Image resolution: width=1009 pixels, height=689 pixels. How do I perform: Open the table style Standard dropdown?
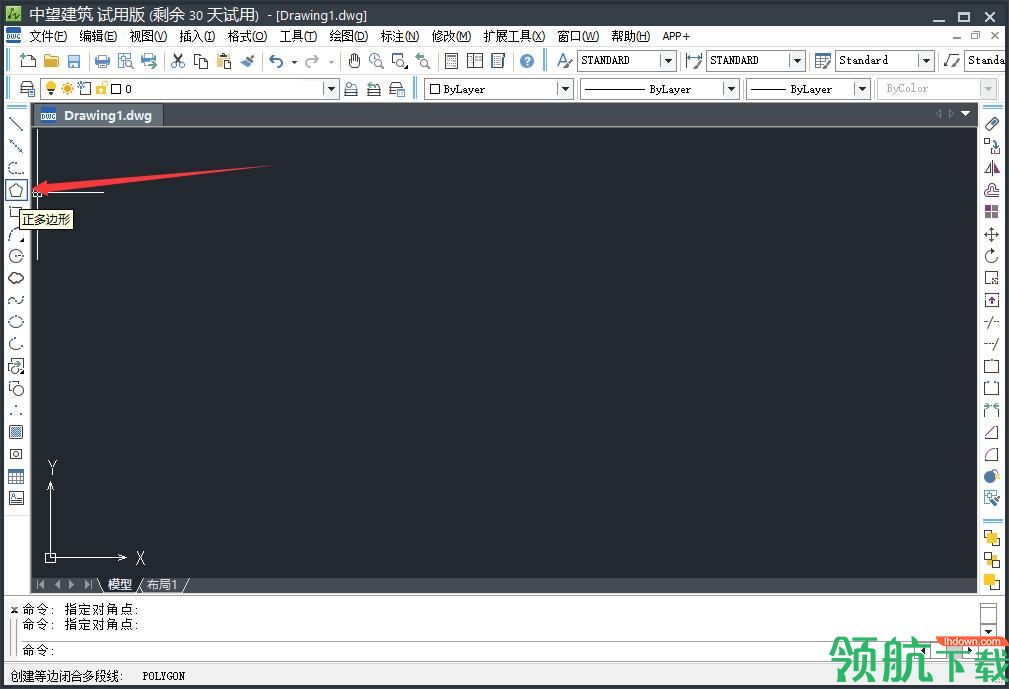pos(926,60)
